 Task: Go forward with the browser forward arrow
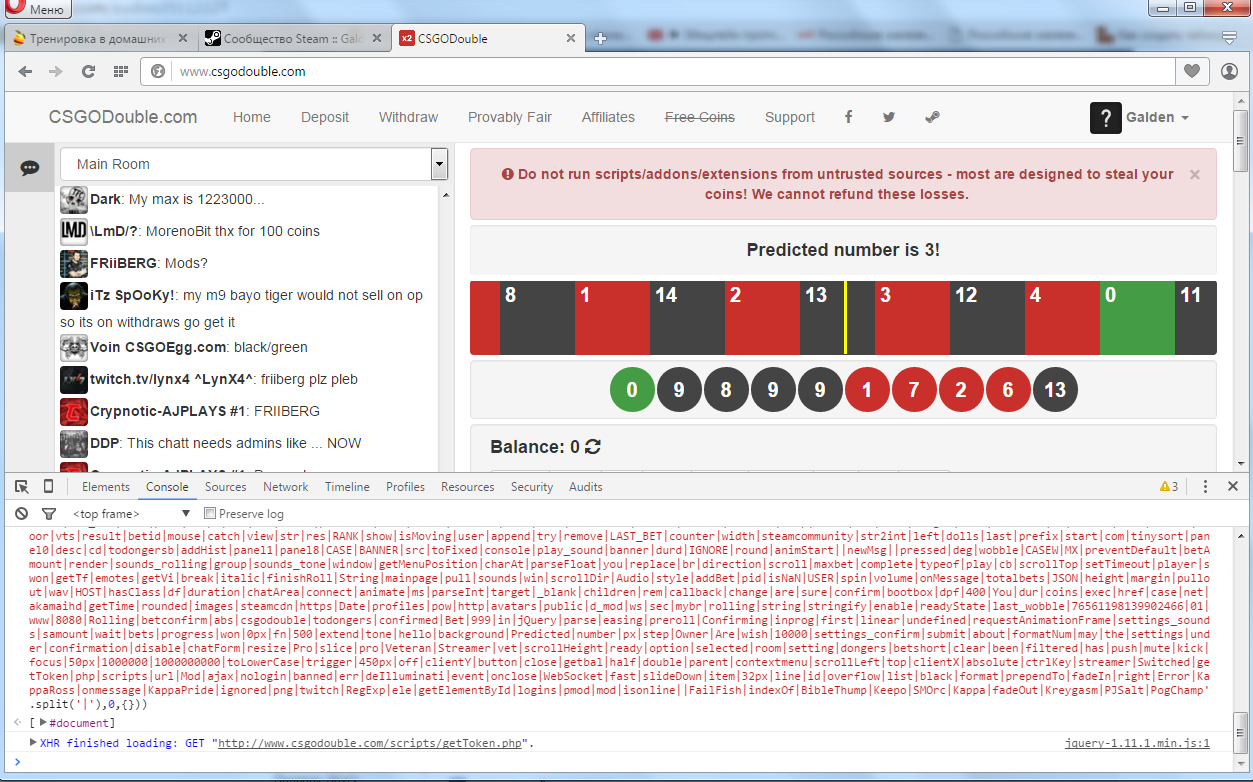(56, 72)
